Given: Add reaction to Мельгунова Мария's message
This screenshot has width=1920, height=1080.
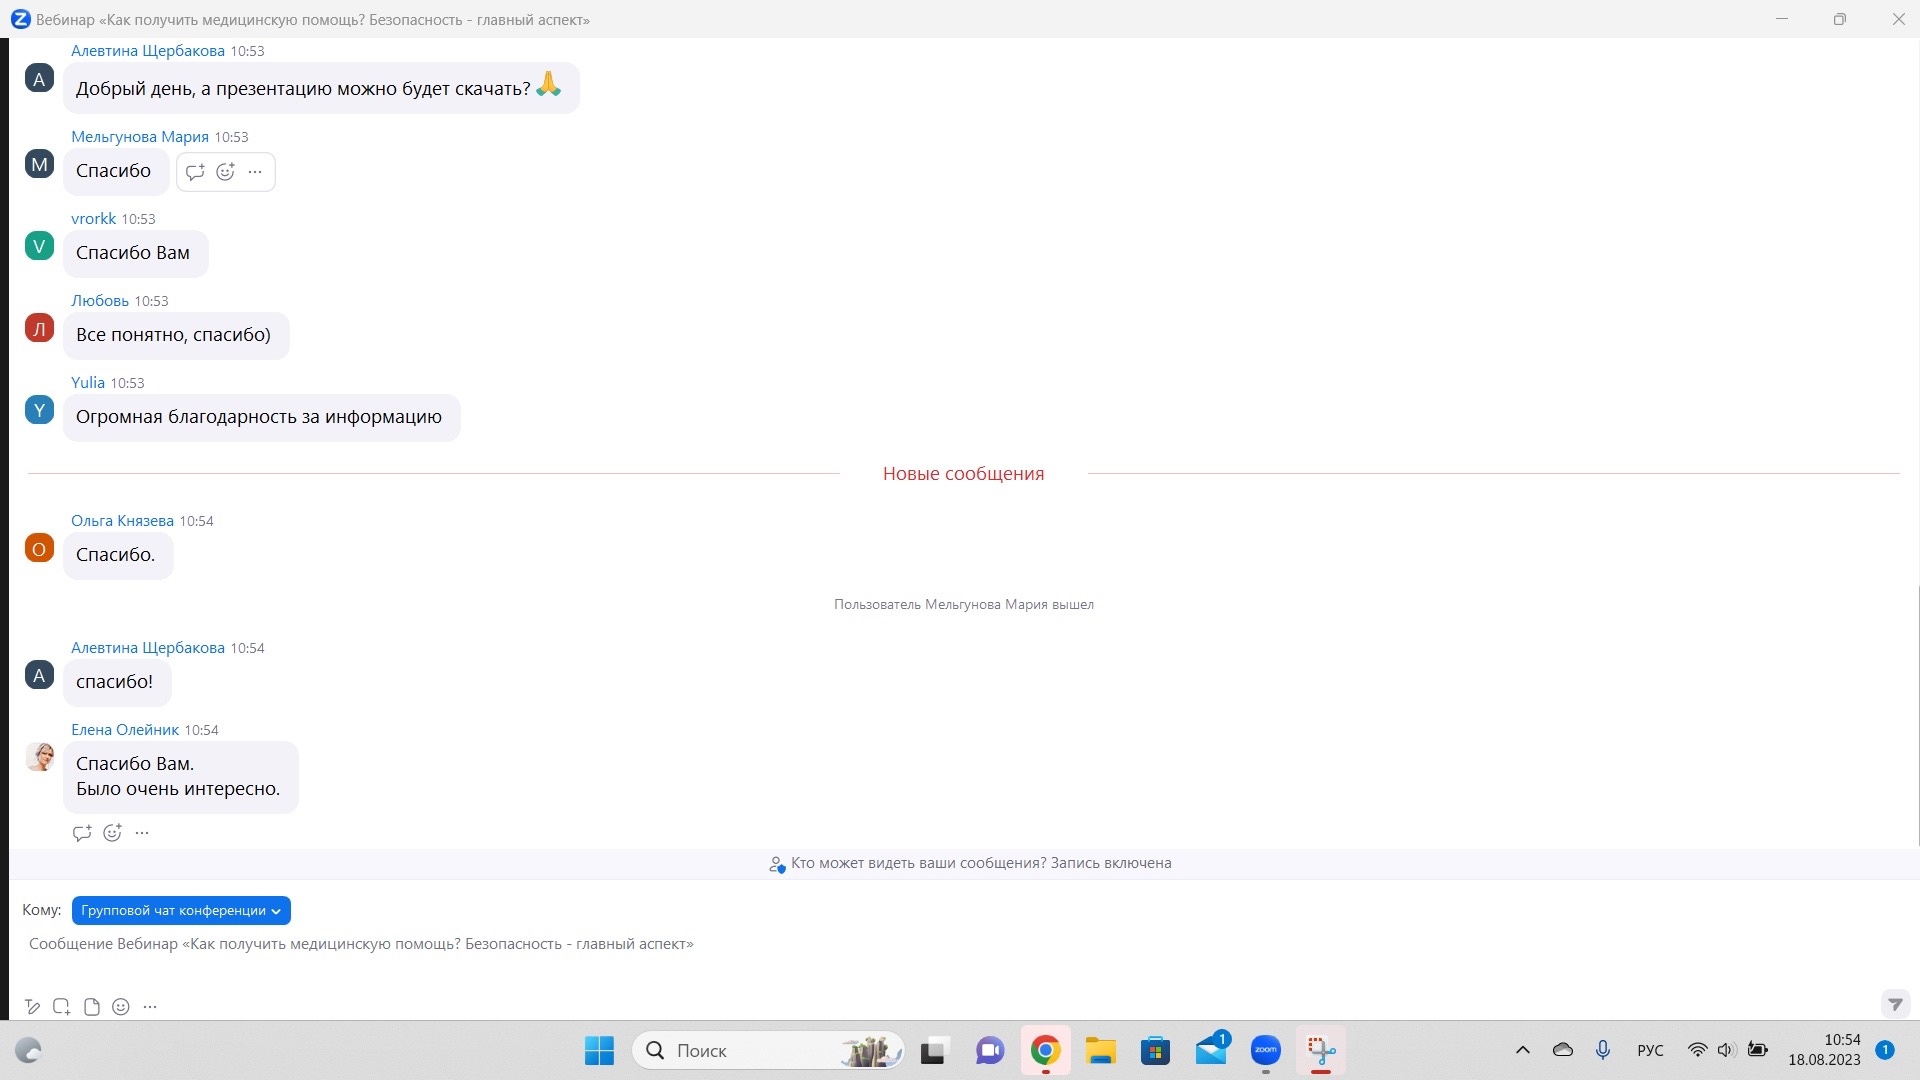Looking at the screenshot, I should (x=226, y=172).
